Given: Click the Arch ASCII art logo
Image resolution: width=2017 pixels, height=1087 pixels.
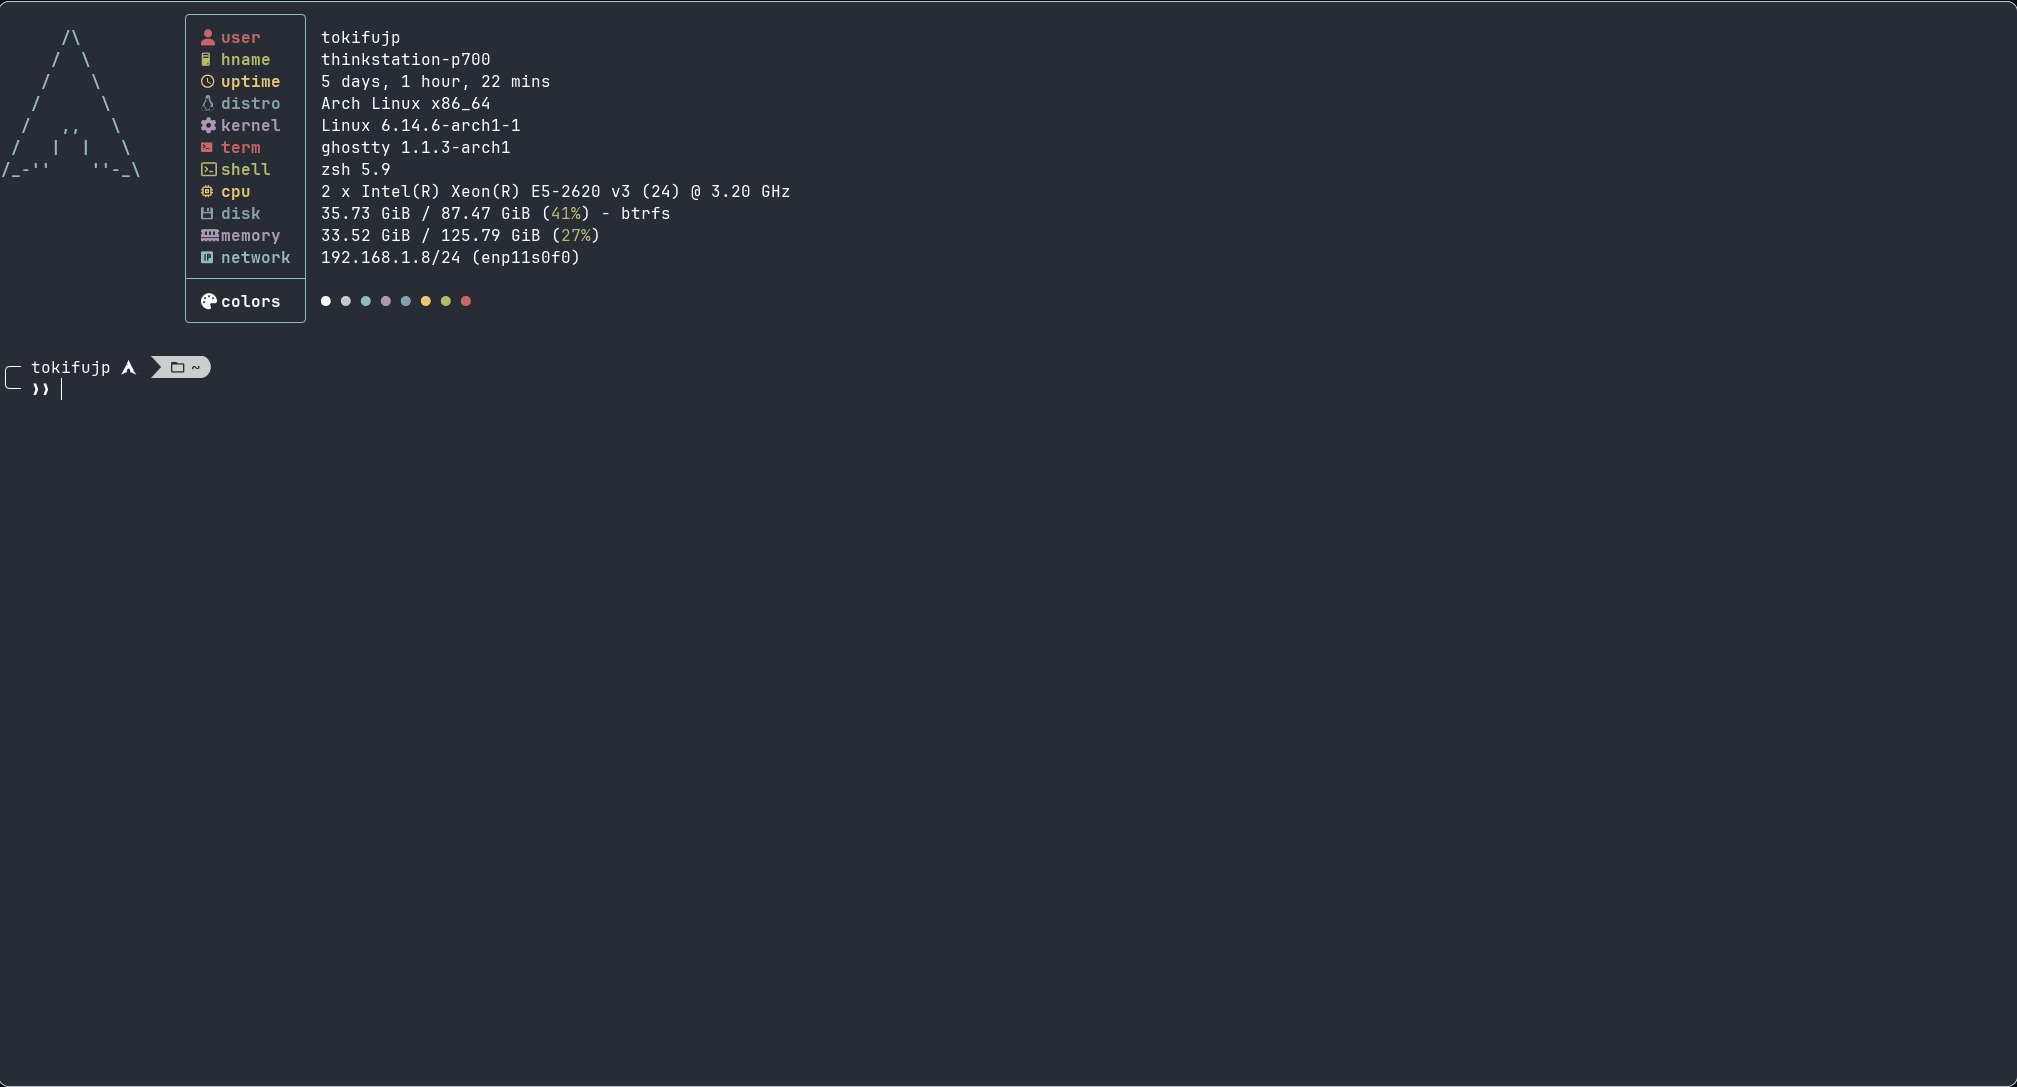Looking at the screenshot, I should tap(71, 104).
